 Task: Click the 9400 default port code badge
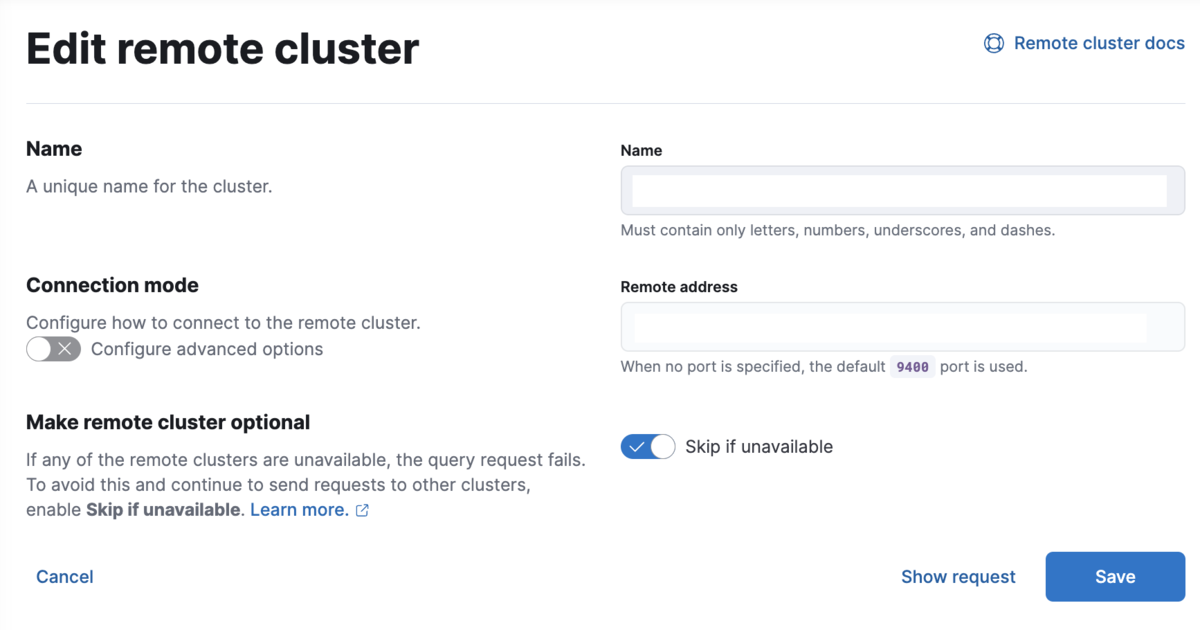pyautogui.click(x=912, y=367)
